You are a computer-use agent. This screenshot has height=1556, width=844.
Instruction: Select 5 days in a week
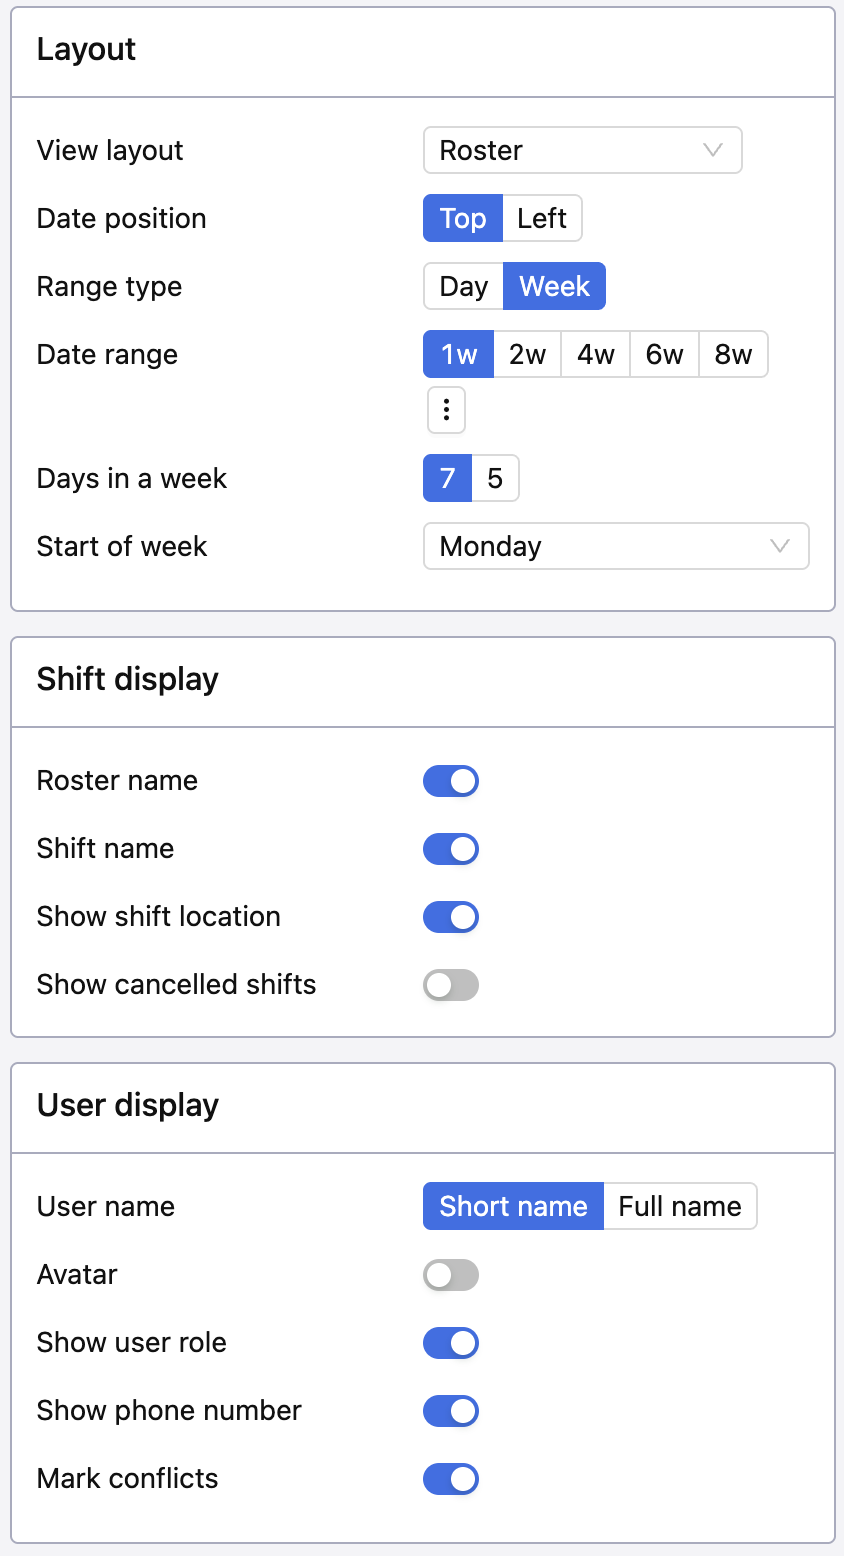(x=495, y=478)
